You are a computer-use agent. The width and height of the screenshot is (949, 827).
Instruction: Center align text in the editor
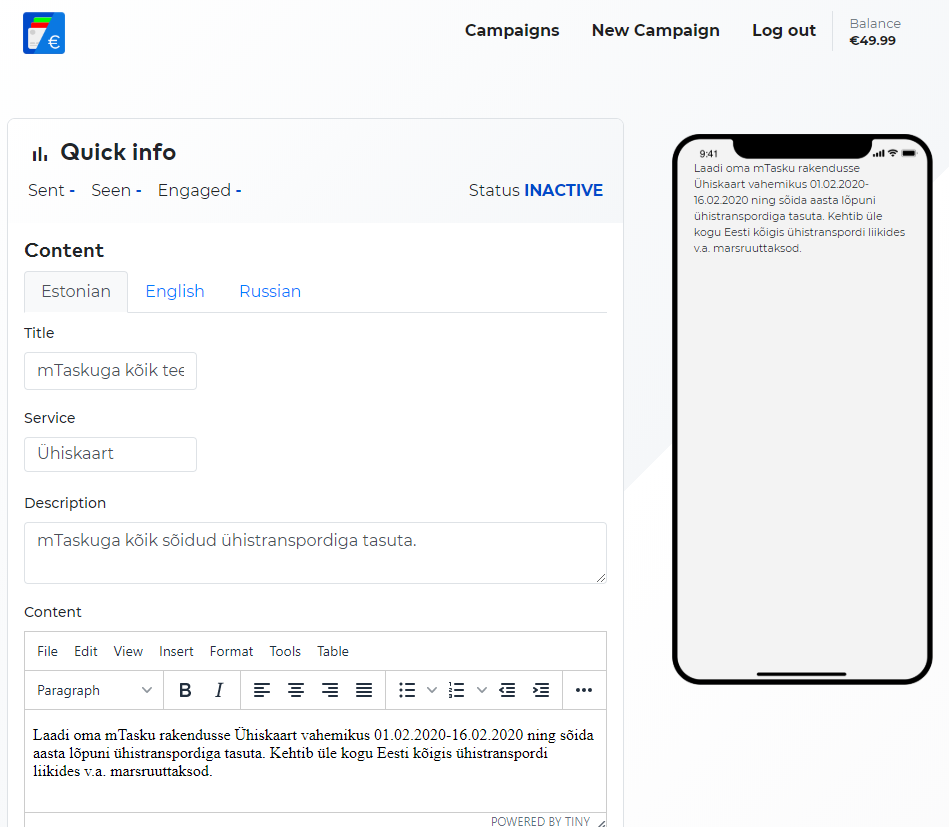tap(295, 690)
